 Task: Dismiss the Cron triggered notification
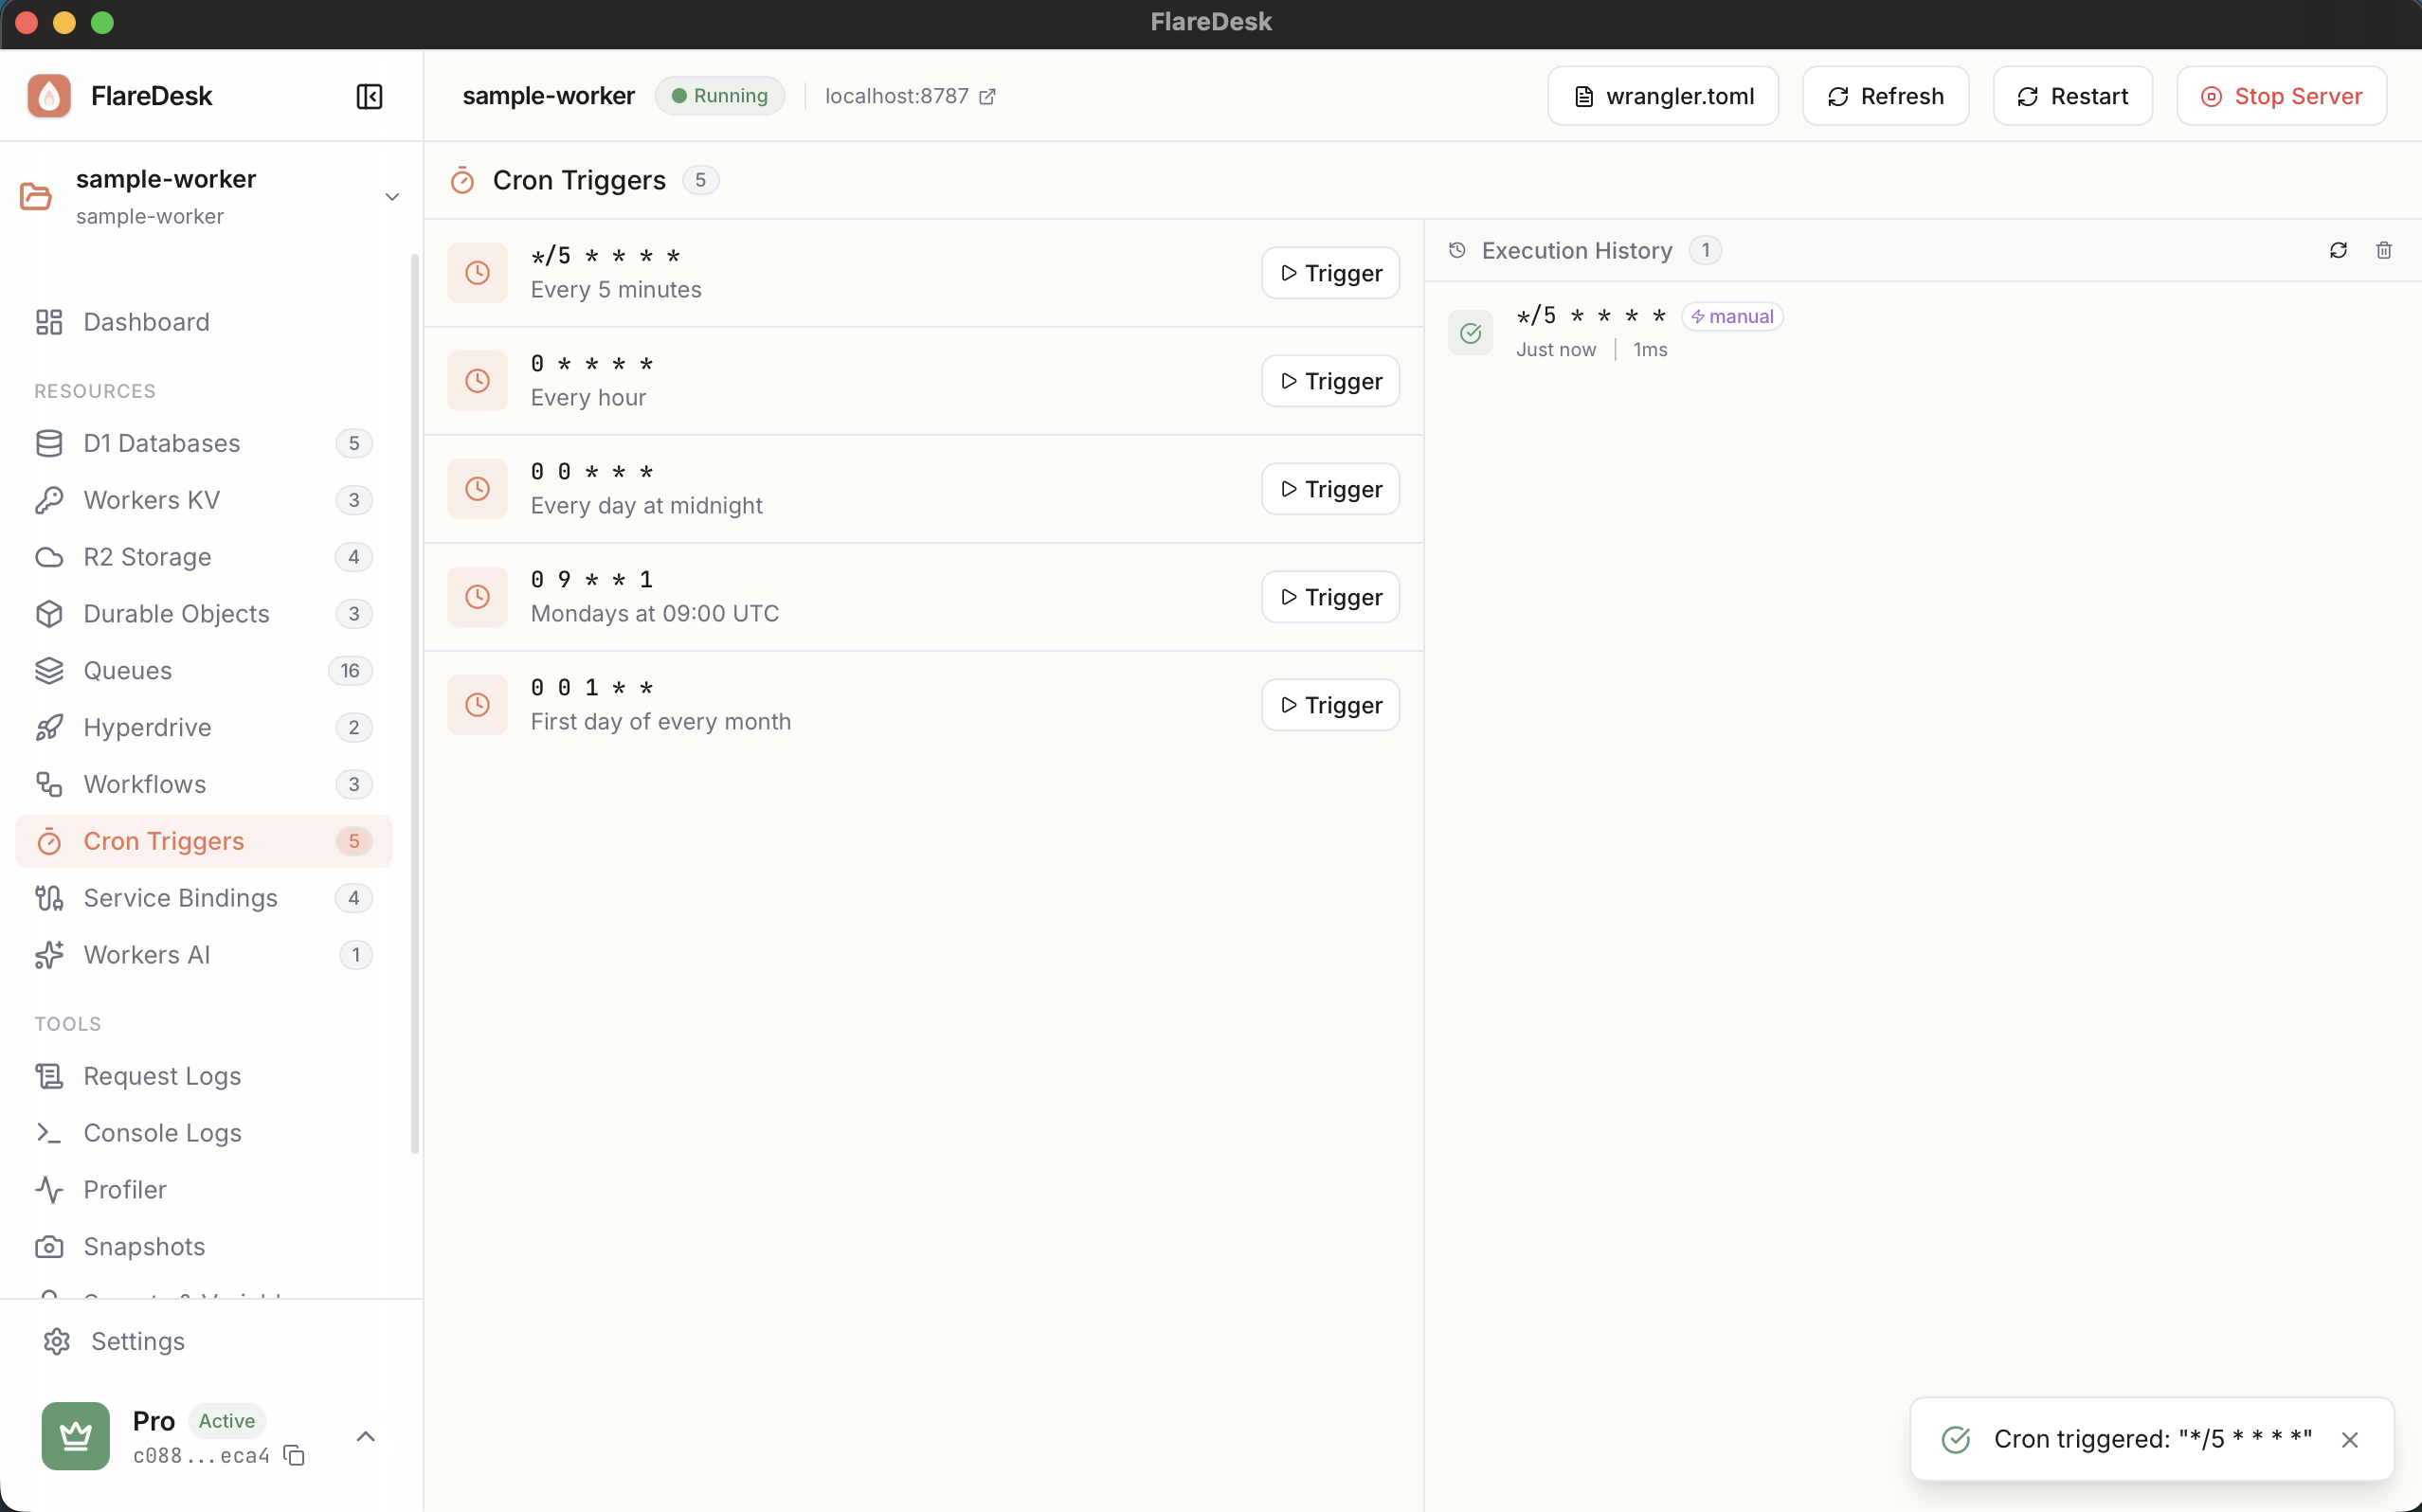pos(2350,1439)
